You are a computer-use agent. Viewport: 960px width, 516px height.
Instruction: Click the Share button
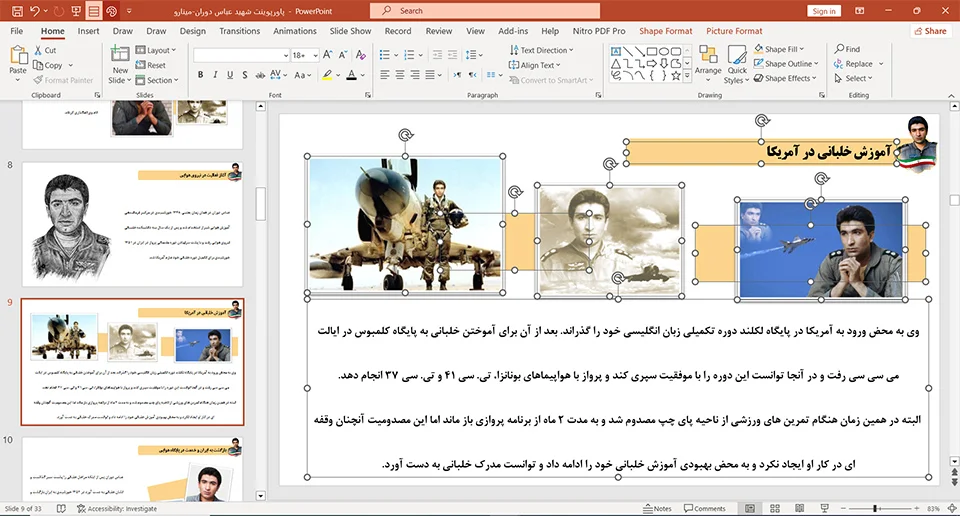930,31
